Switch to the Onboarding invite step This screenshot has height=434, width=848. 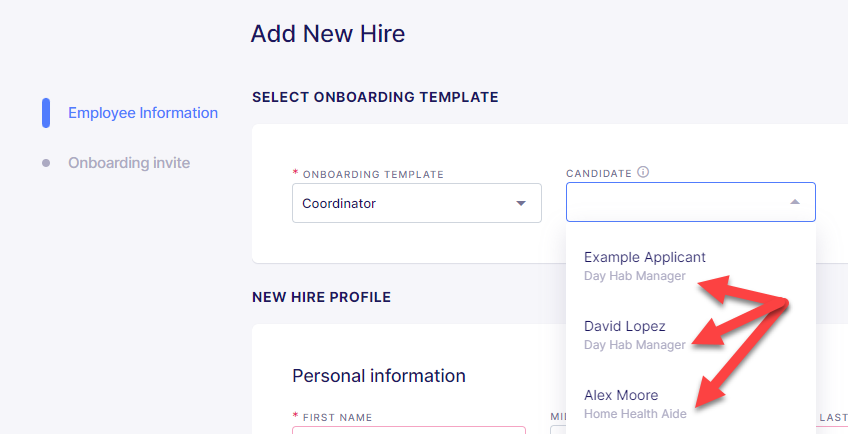point(129,163)
